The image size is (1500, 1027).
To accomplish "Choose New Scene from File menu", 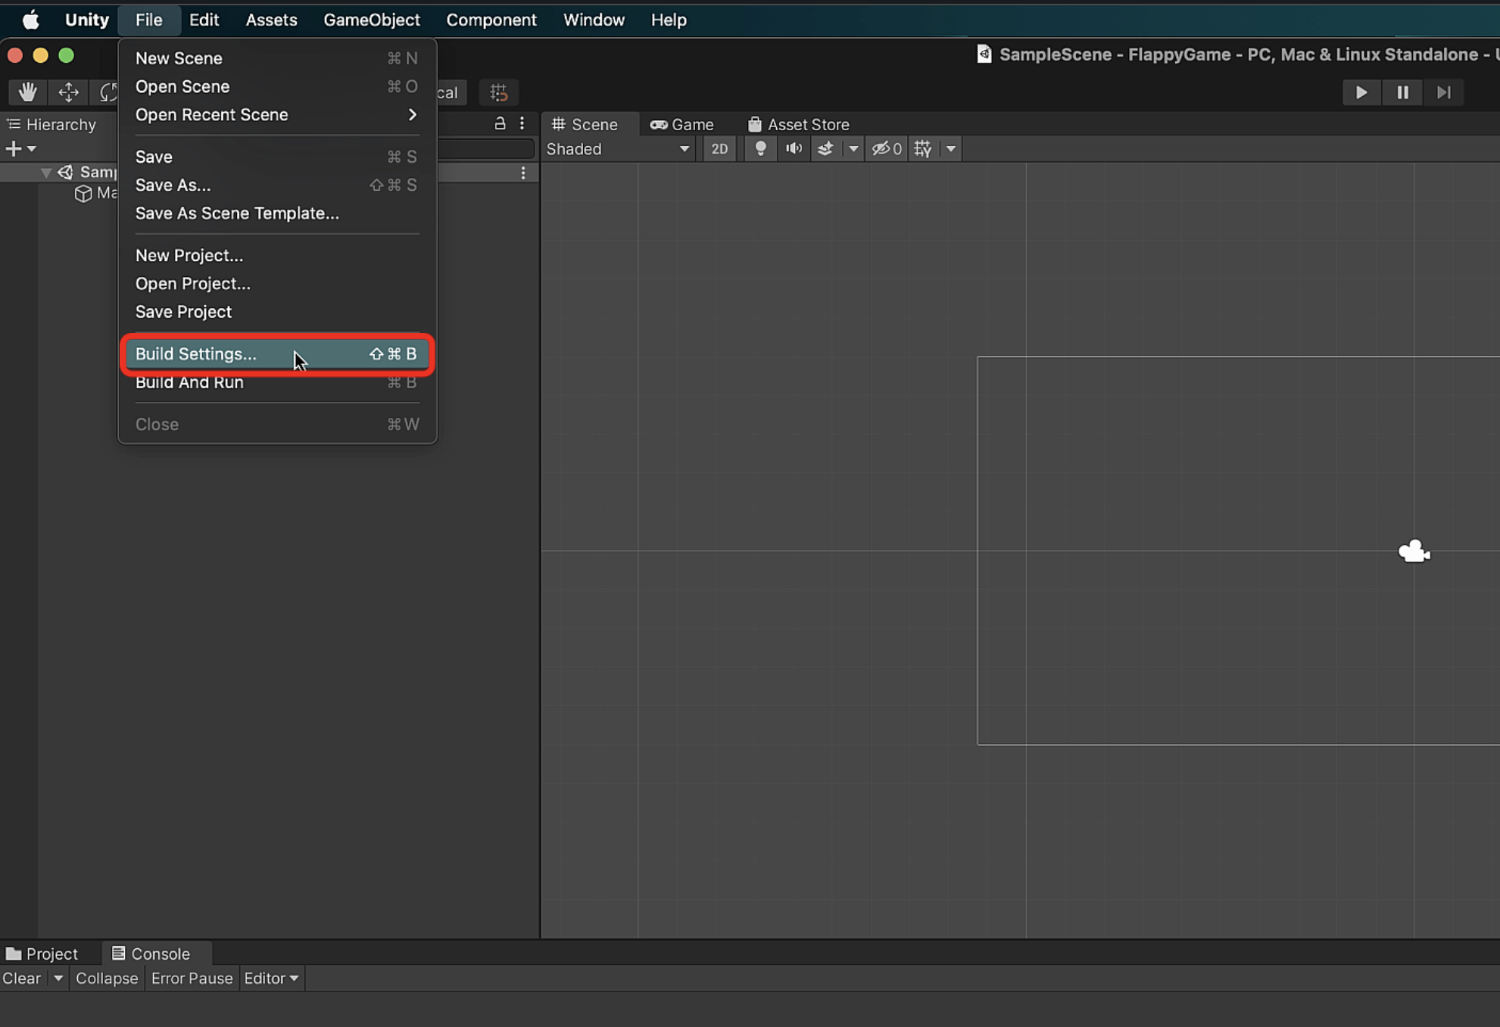I will pyautogui.click(x=277, y=58).
